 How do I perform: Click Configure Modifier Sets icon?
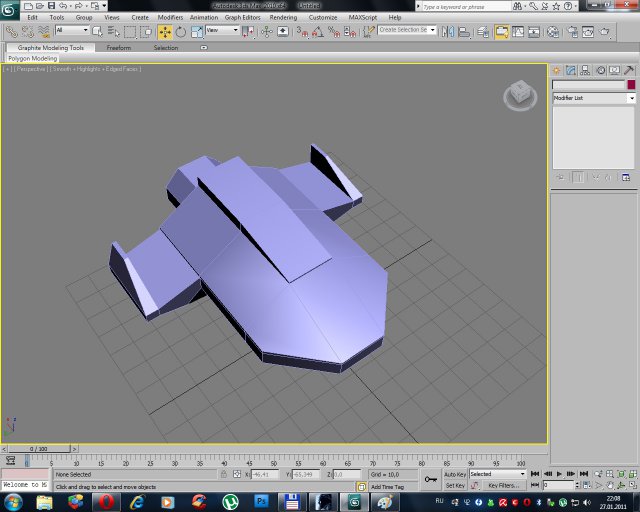click(626, 177)
